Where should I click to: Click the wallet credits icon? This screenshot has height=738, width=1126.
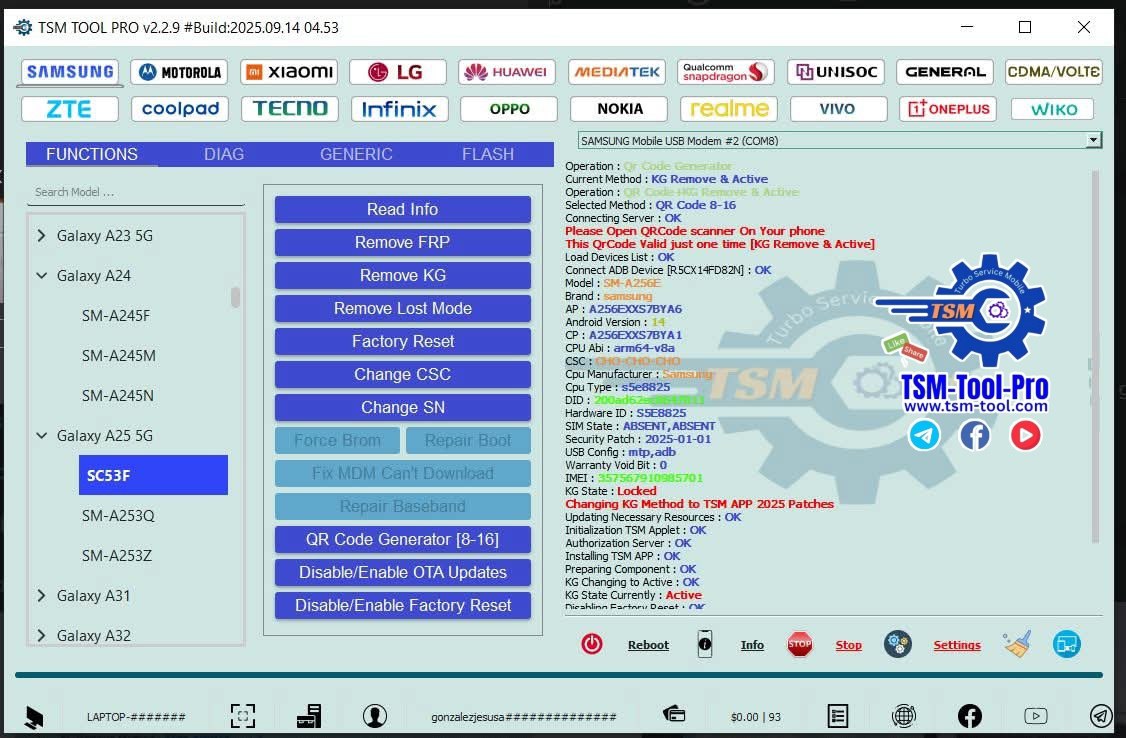[x=674, y=714]
